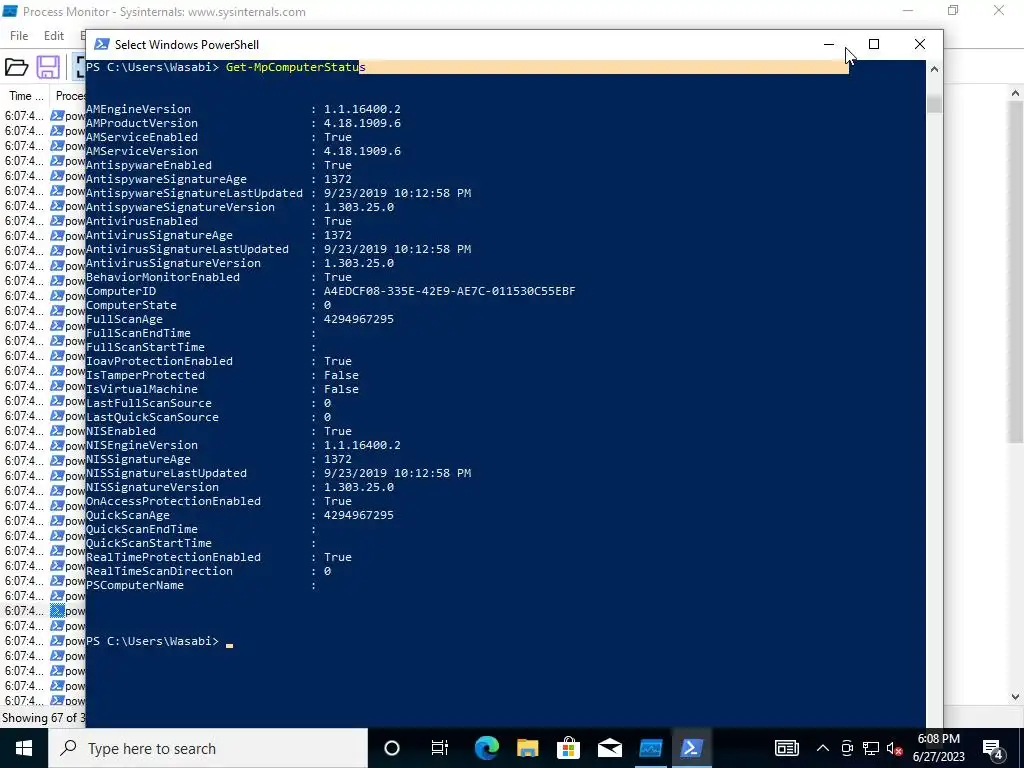Click the IsTamperProtected line
The width and height of the screenshot is (1024, 768).
coord(222,376)
